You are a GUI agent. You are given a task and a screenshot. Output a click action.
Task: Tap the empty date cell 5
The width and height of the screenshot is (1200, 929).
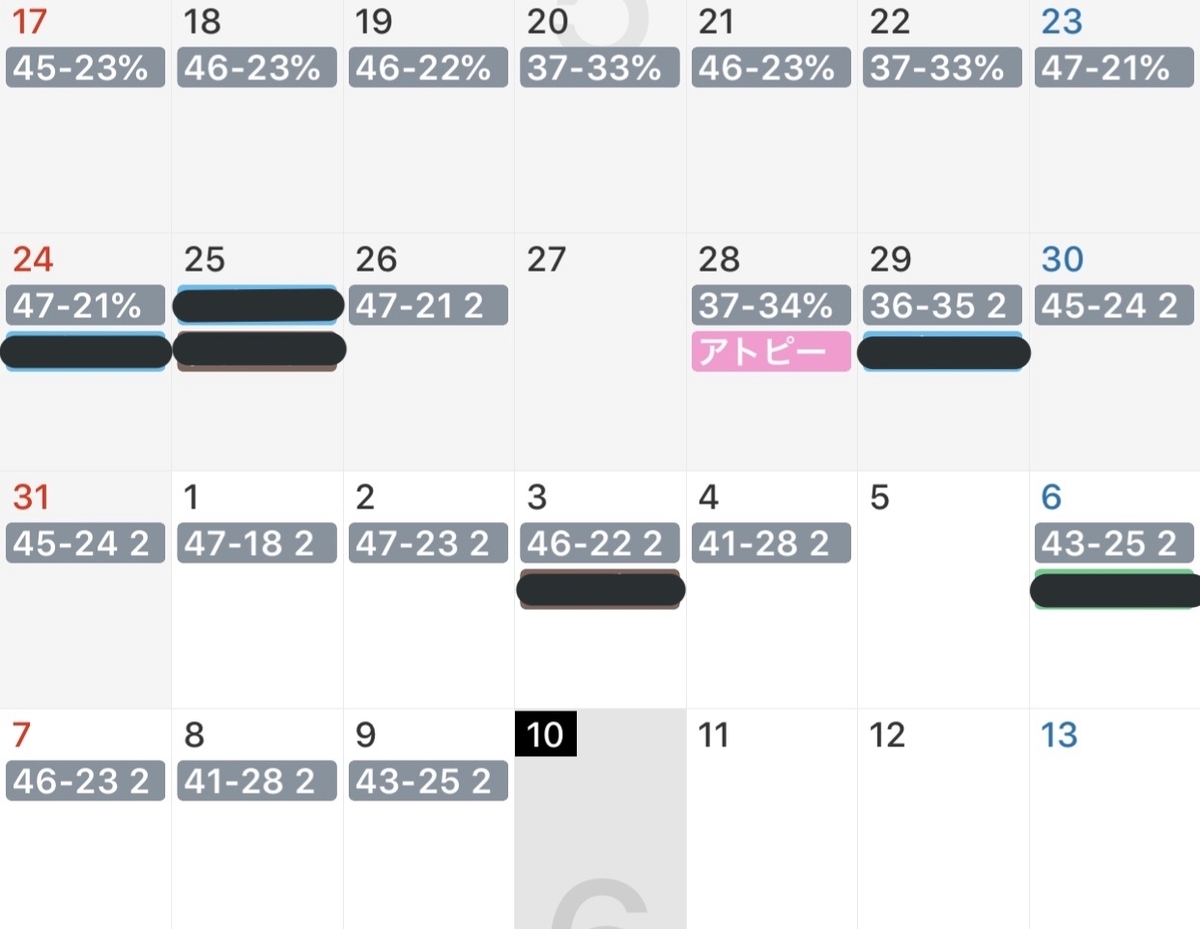tap(943, 590)
